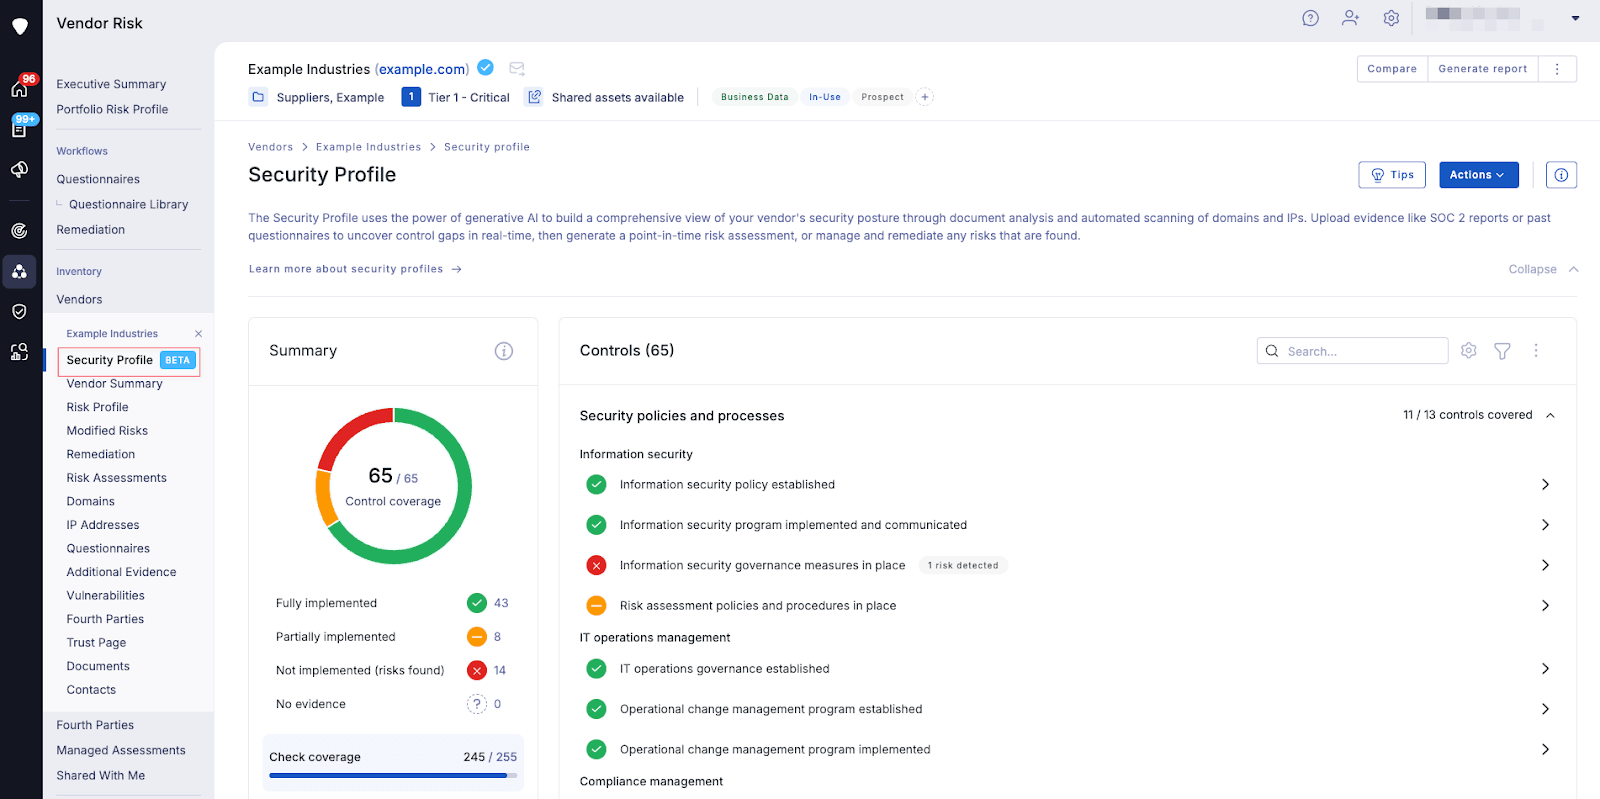Click the envelope icon beside vendor name

point(517,68)
